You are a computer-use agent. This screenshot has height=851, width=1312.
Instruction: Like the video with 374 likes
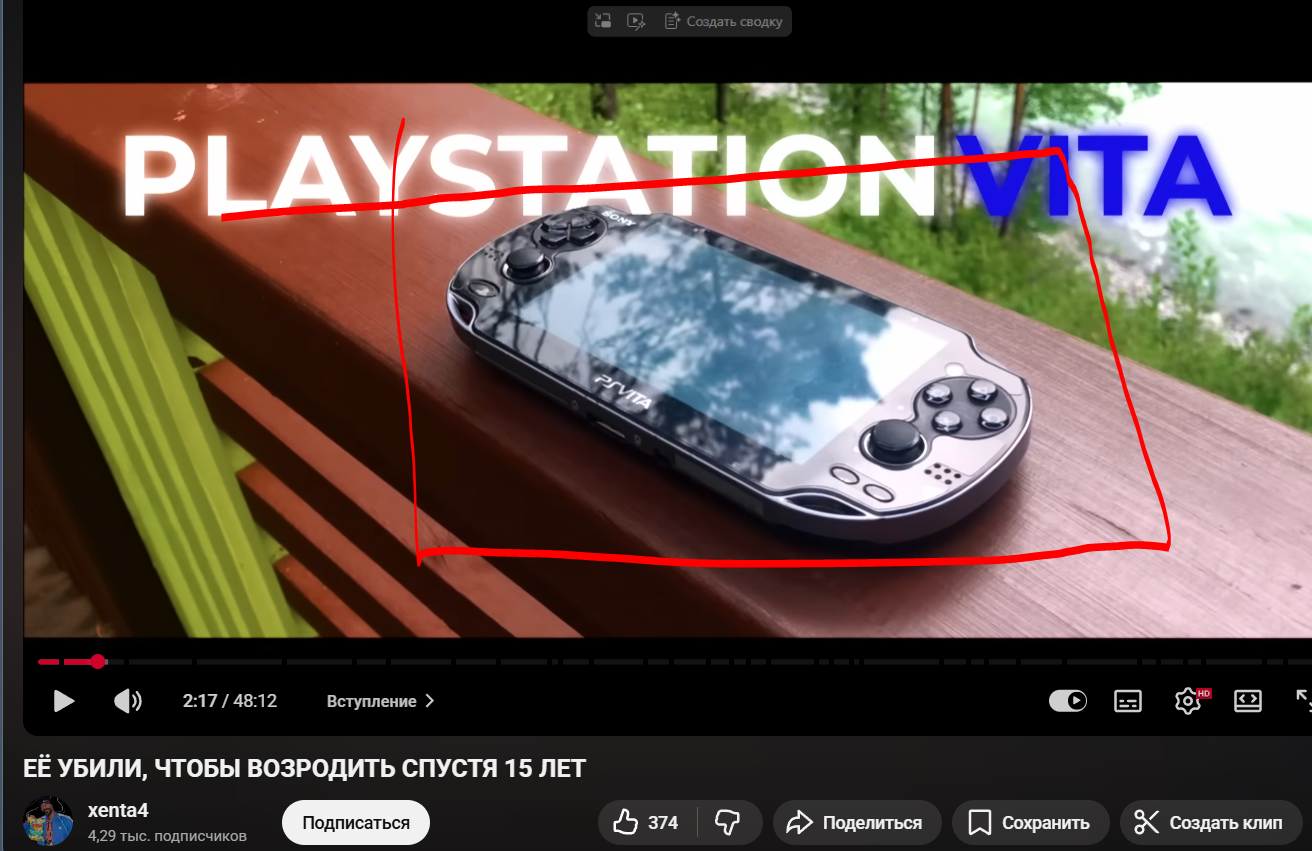[x=647, y=823]
